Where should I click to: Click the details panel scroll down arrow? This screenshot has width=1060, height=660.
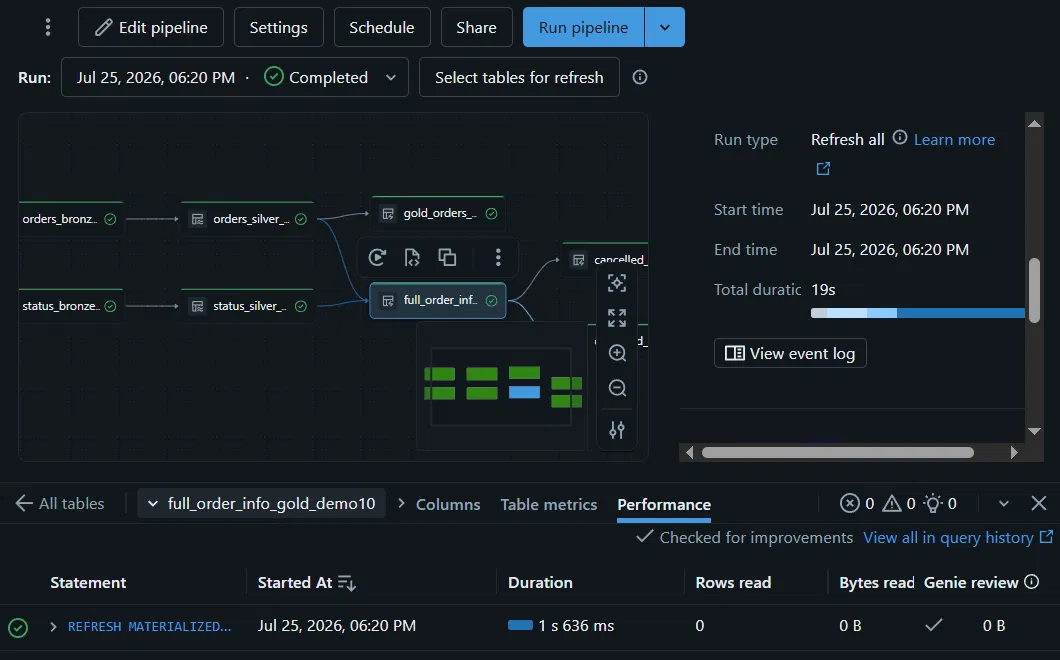coord(1034,431)
